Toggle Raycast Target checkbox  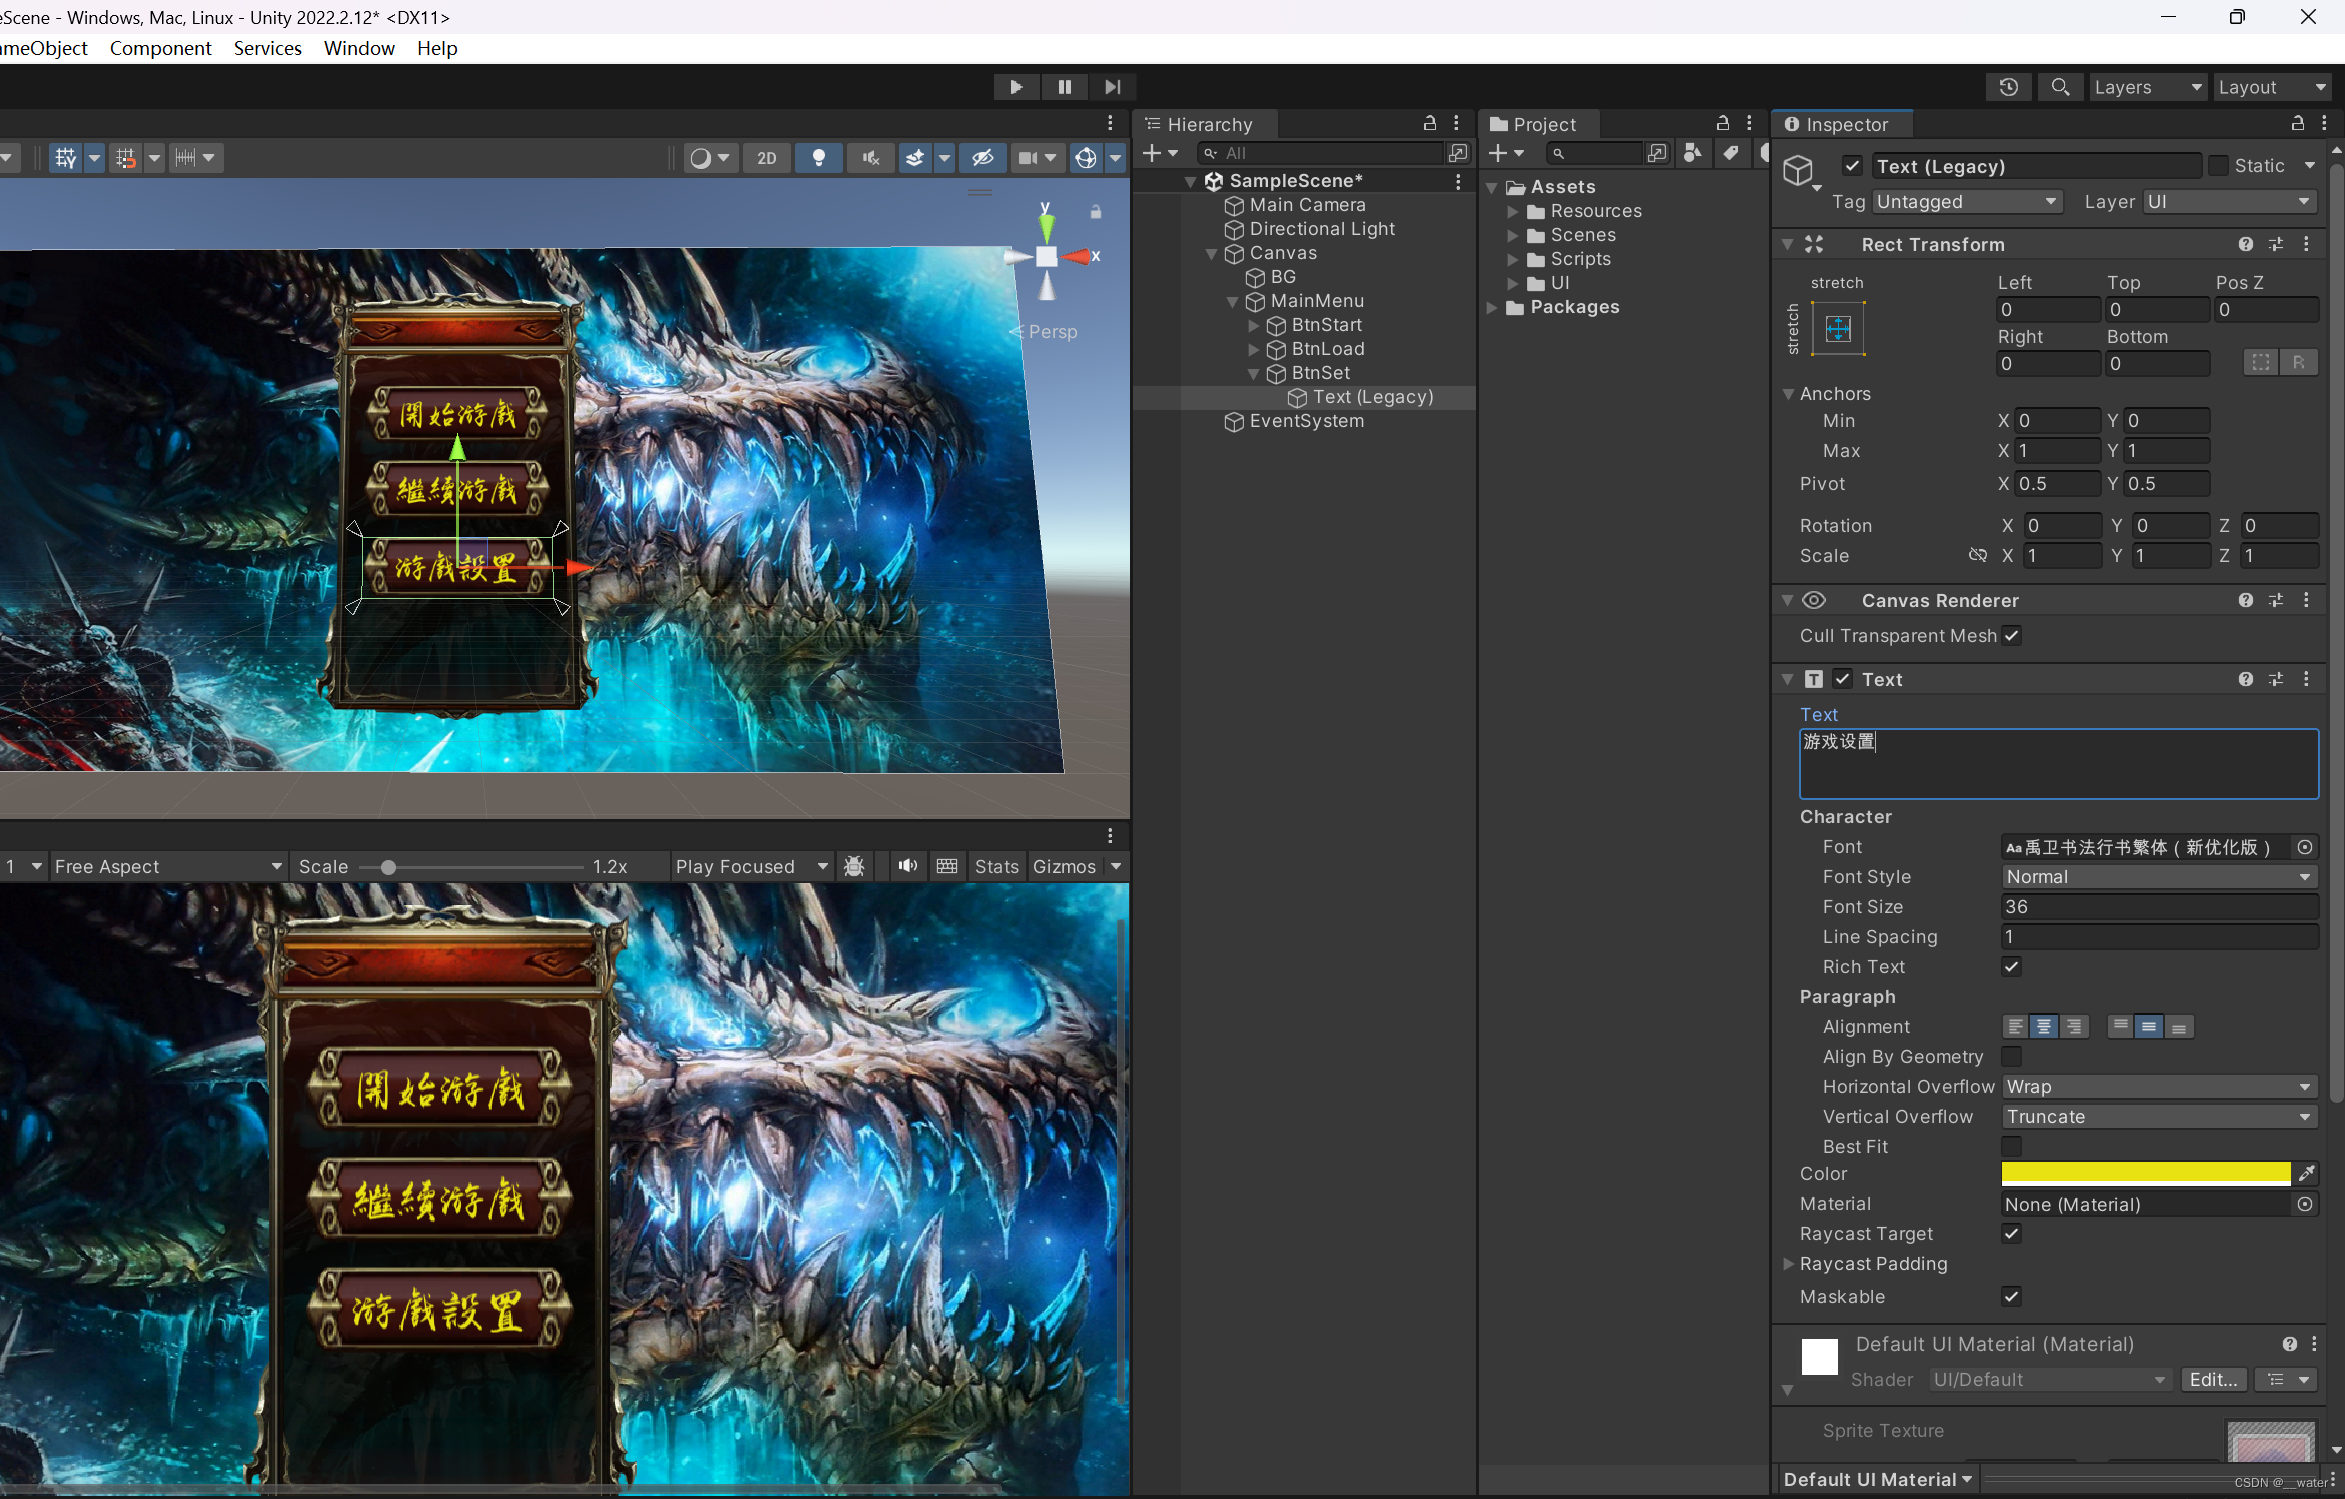[x=2012, y=1234]
